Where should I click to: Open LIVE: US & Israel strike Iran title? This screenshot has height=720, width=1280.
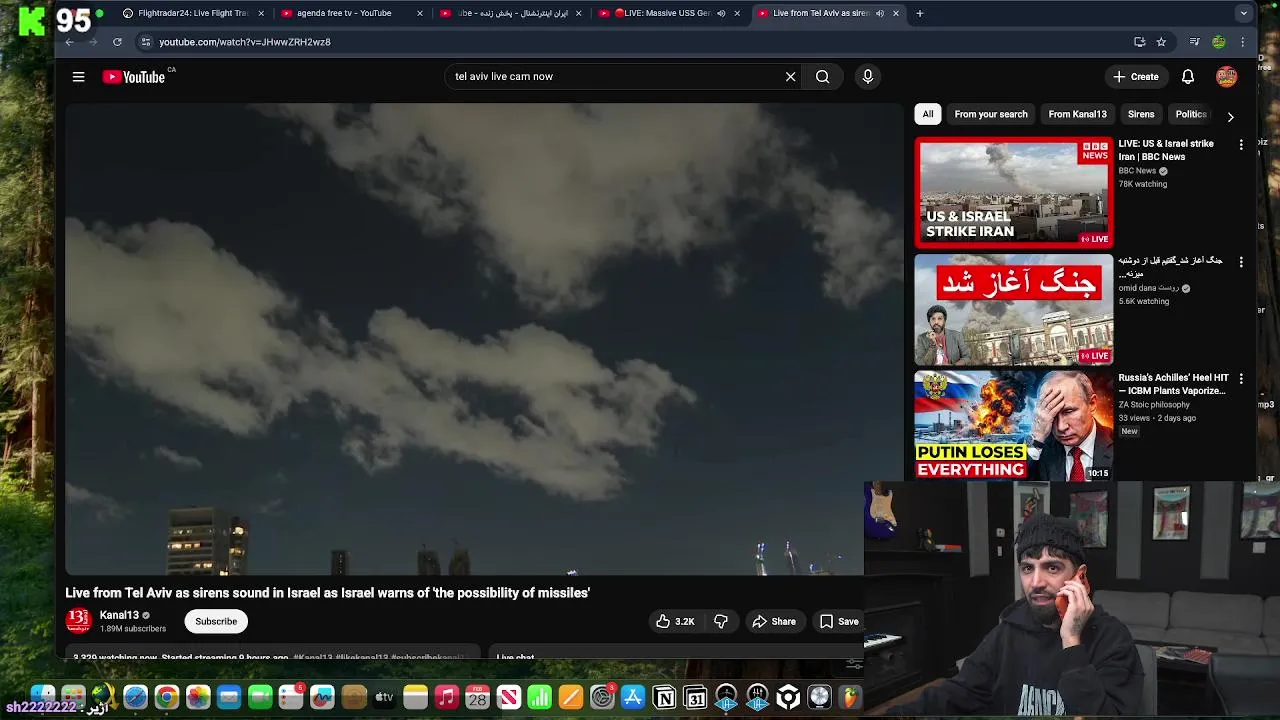point(1166,150)
